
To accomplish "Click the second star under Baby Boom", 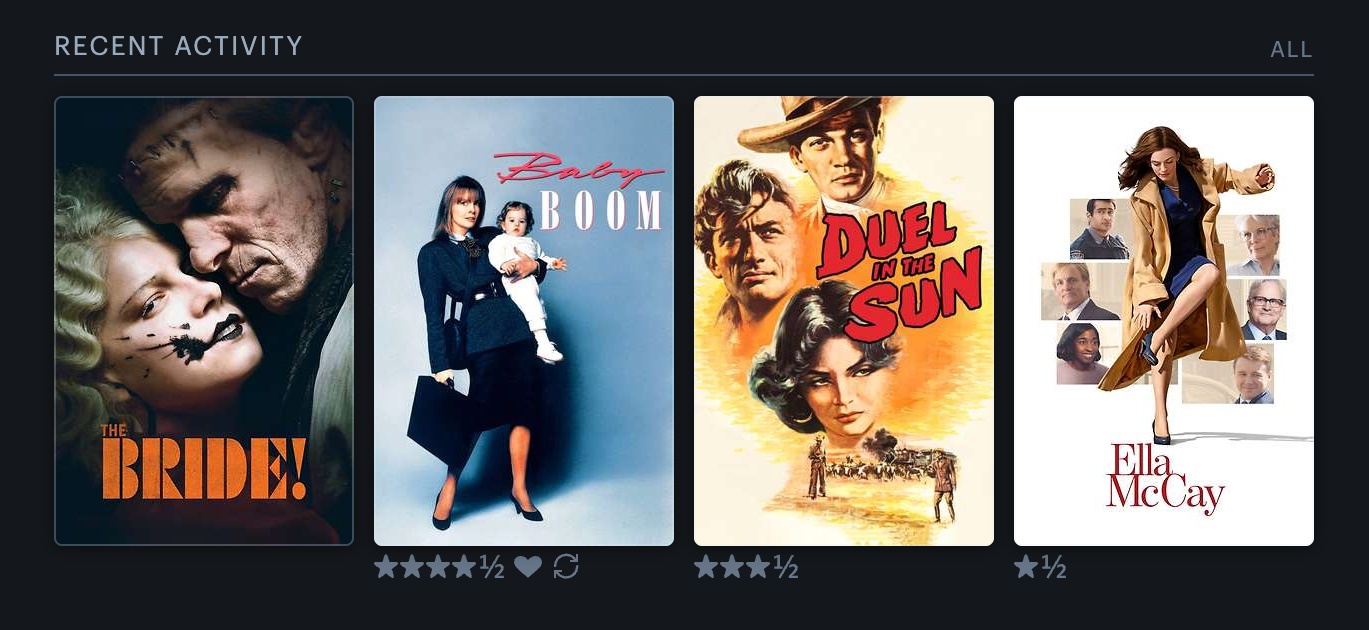I will 412,568.
